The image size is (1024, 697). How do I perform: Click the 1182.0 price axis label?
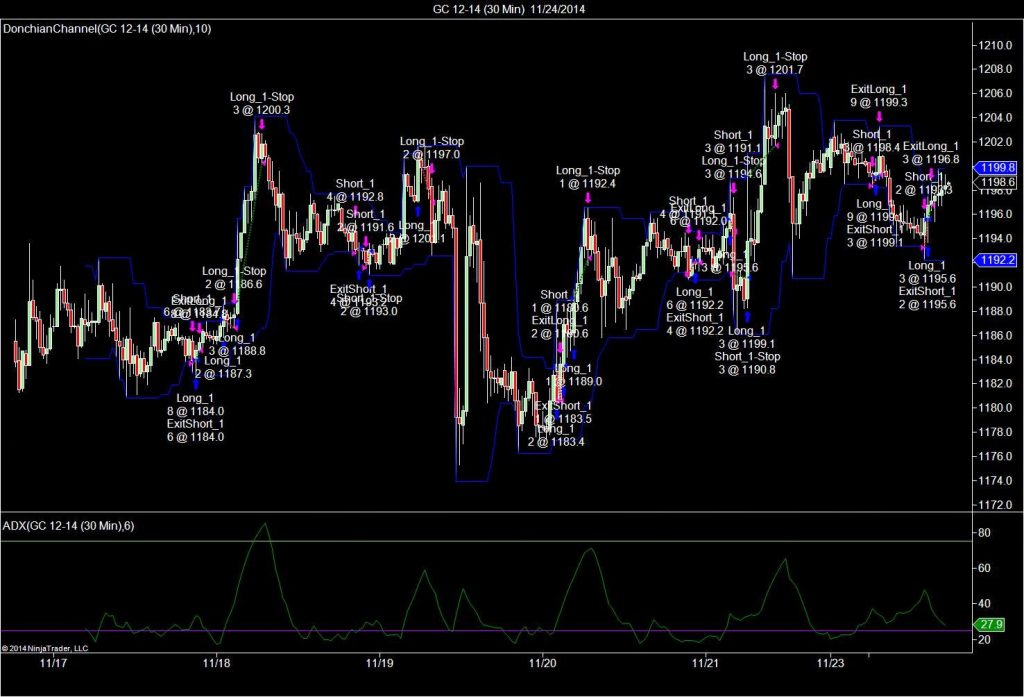[995, 383]
